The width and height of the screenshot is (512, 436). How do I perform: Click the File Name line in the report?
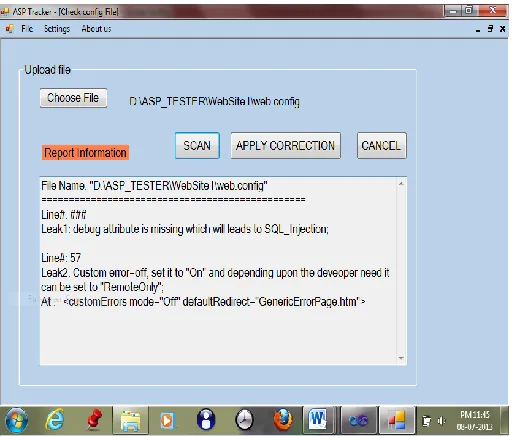154,186
